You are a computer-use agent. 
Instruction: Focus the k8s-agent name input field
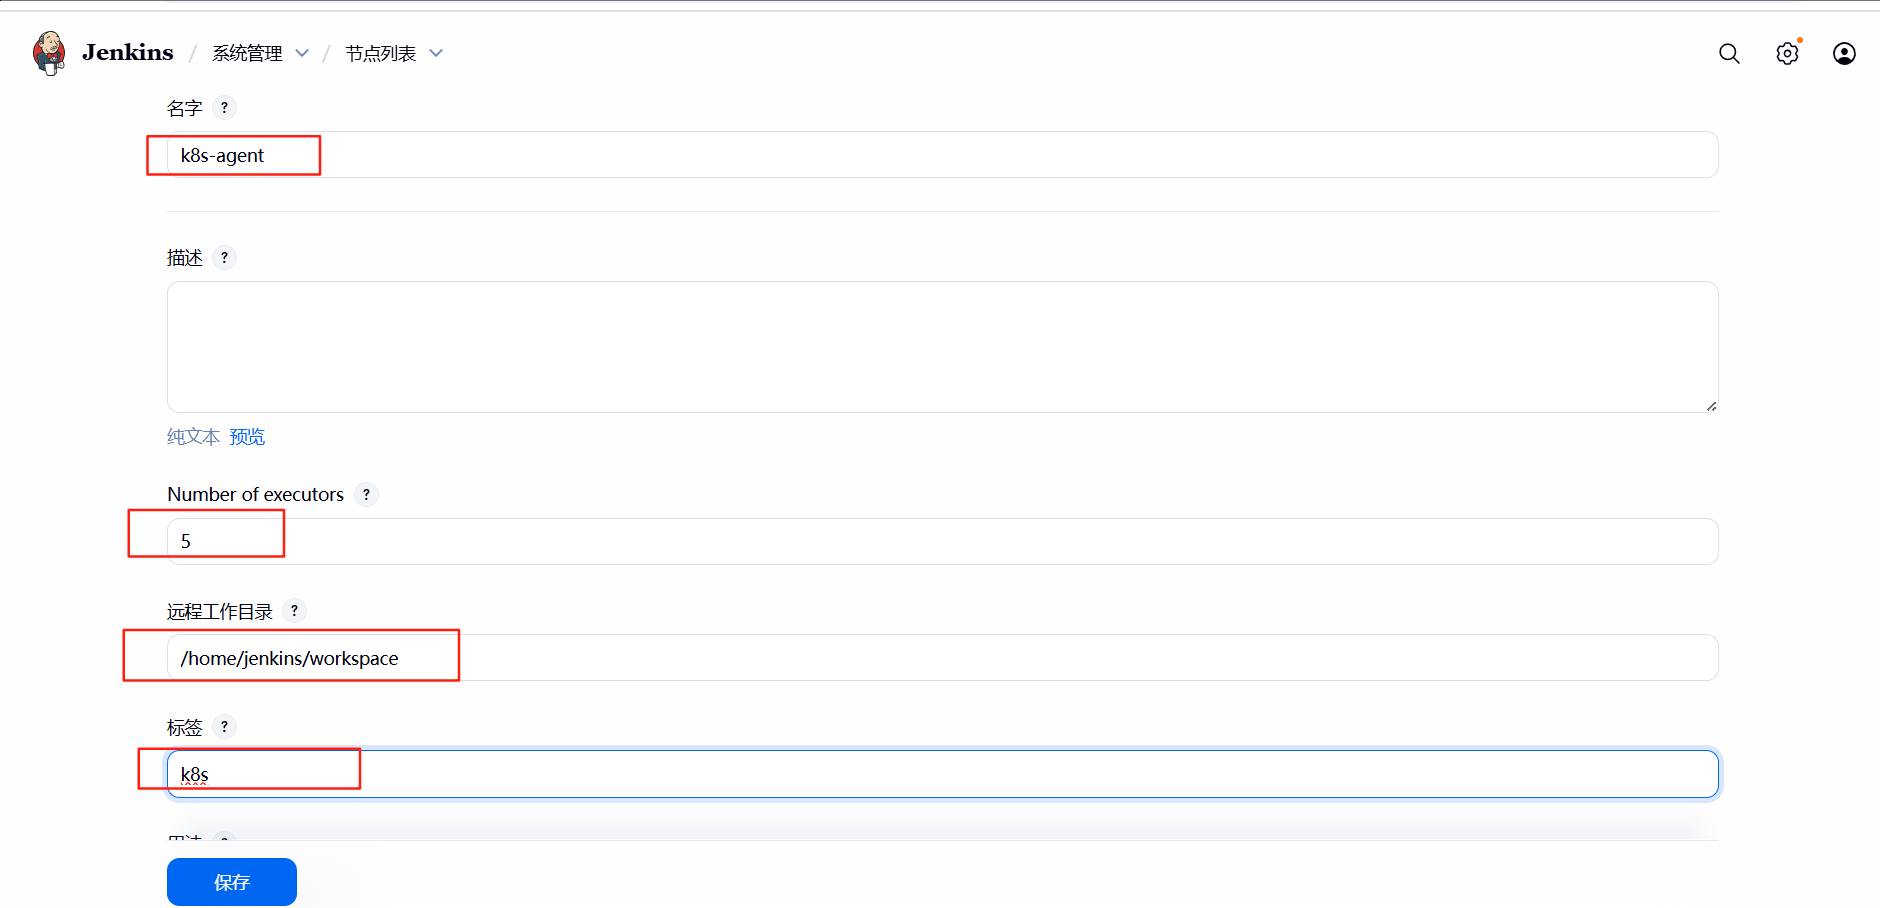pos(942,155)
